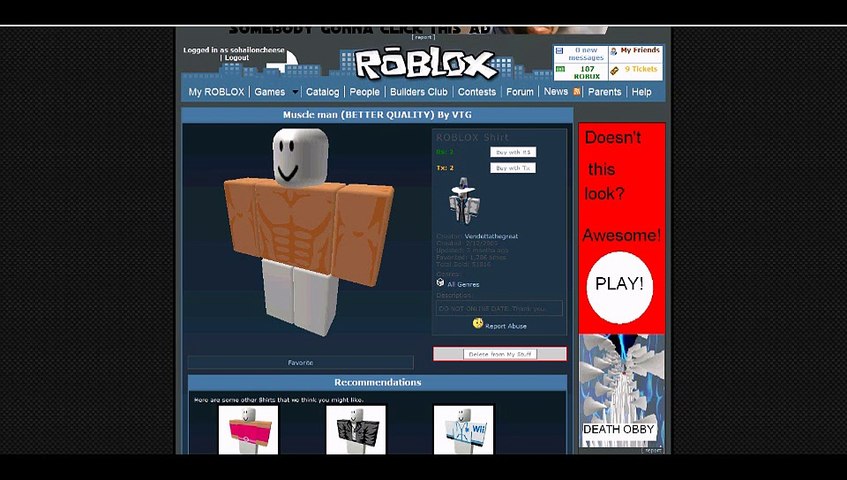The image size is (847, 480).
Task: Open the pink shirt recommendation
Action: coord(248,430)
